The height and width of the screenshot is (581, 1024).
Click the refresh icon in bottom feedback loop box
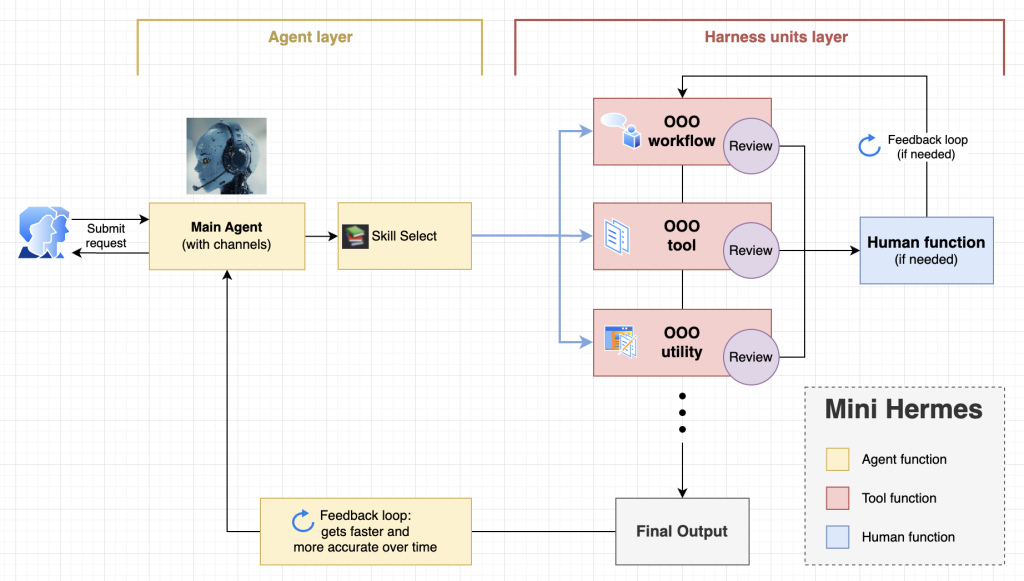[302, 521]
